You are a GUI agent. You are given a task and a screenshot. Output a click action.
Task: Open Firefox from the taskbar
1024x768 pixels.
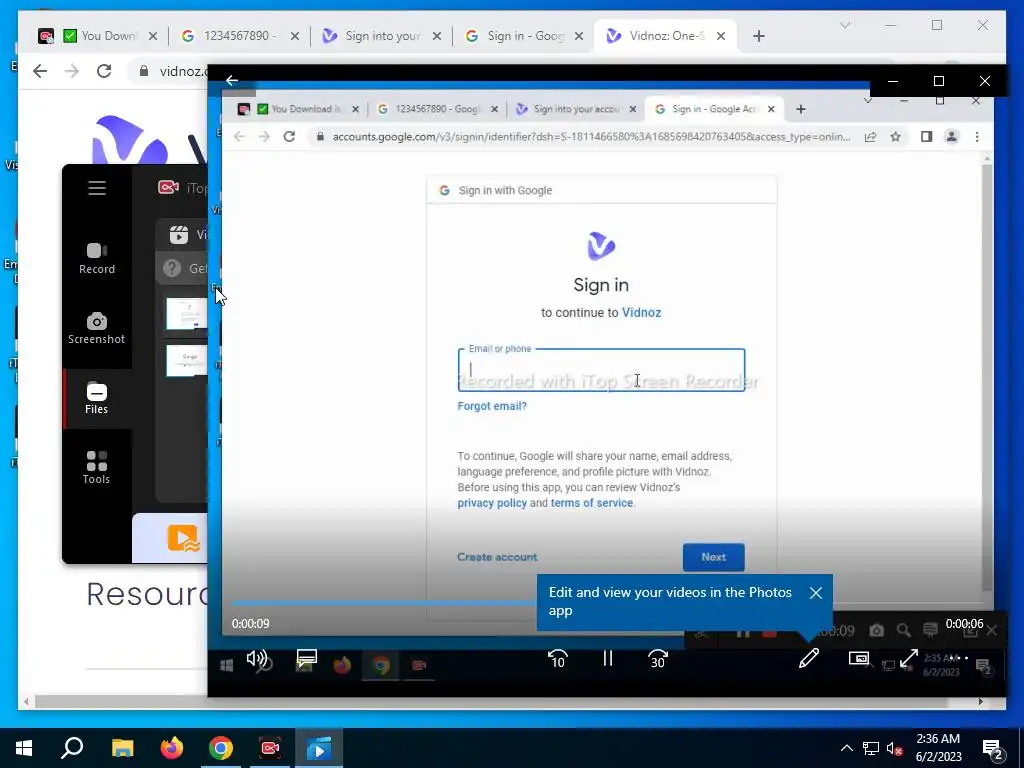[172, 748]
